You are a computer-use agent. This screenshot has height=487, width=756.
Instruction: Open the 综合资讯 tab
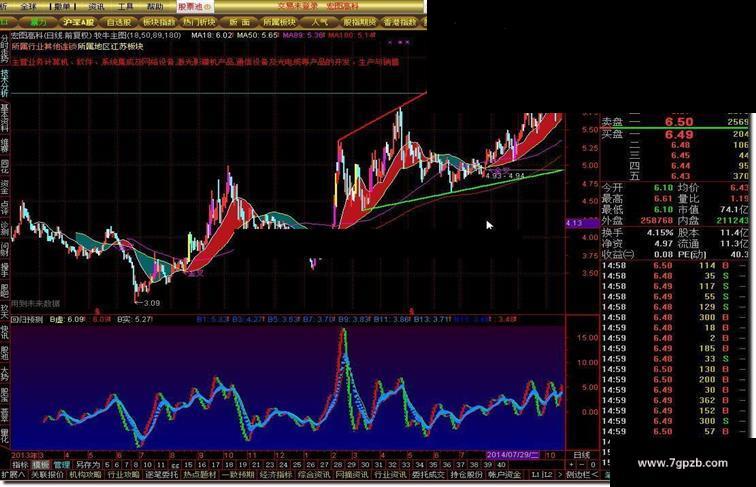pyautogui.click(x=314, y=475)
